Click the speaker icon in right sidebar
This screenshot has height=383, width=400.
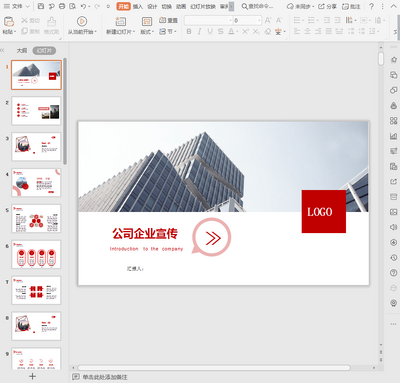click(x=394, y=227)
